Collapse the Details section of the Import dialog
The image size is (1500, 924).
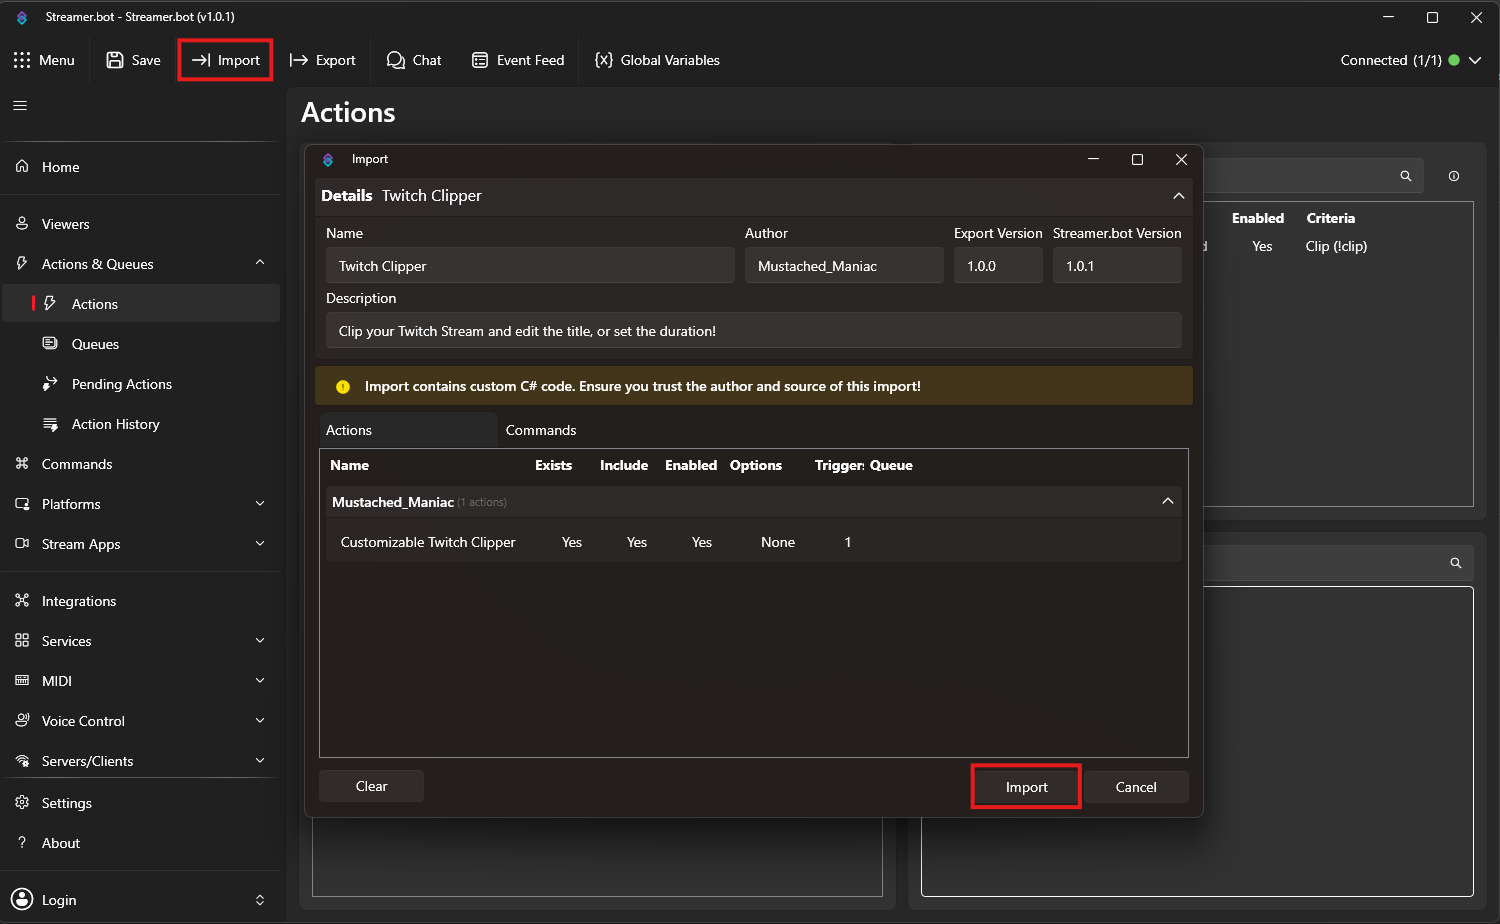pyautogui.click(x=1179, y=196)
